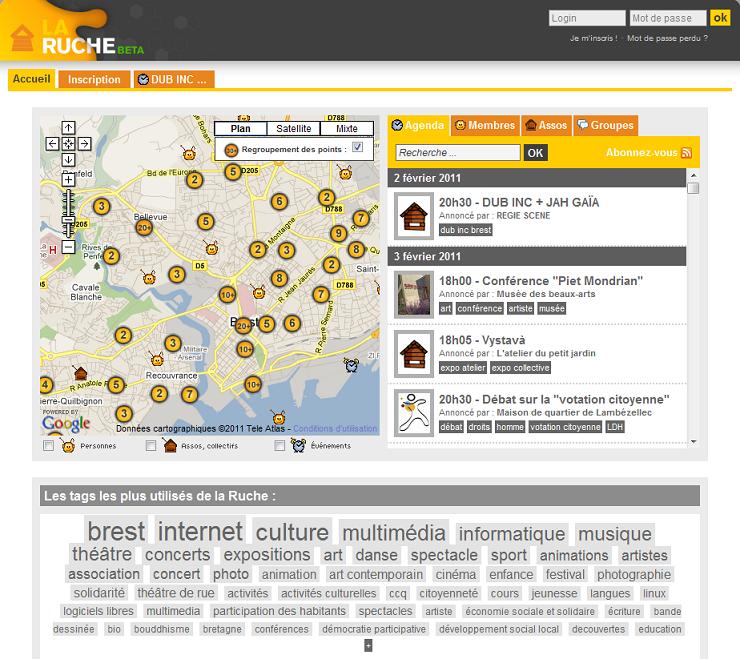
Task: Click the agenda scrollbar up arrow
Action: click(x=693, y=175)
